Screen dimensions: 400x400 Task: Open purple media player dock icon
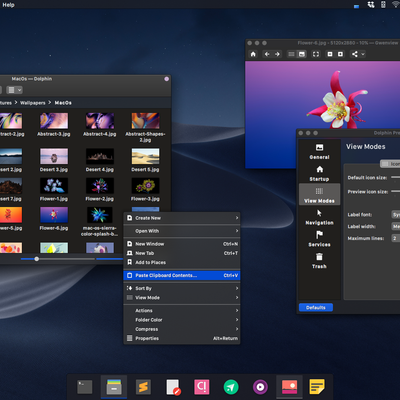pos(260,387)
